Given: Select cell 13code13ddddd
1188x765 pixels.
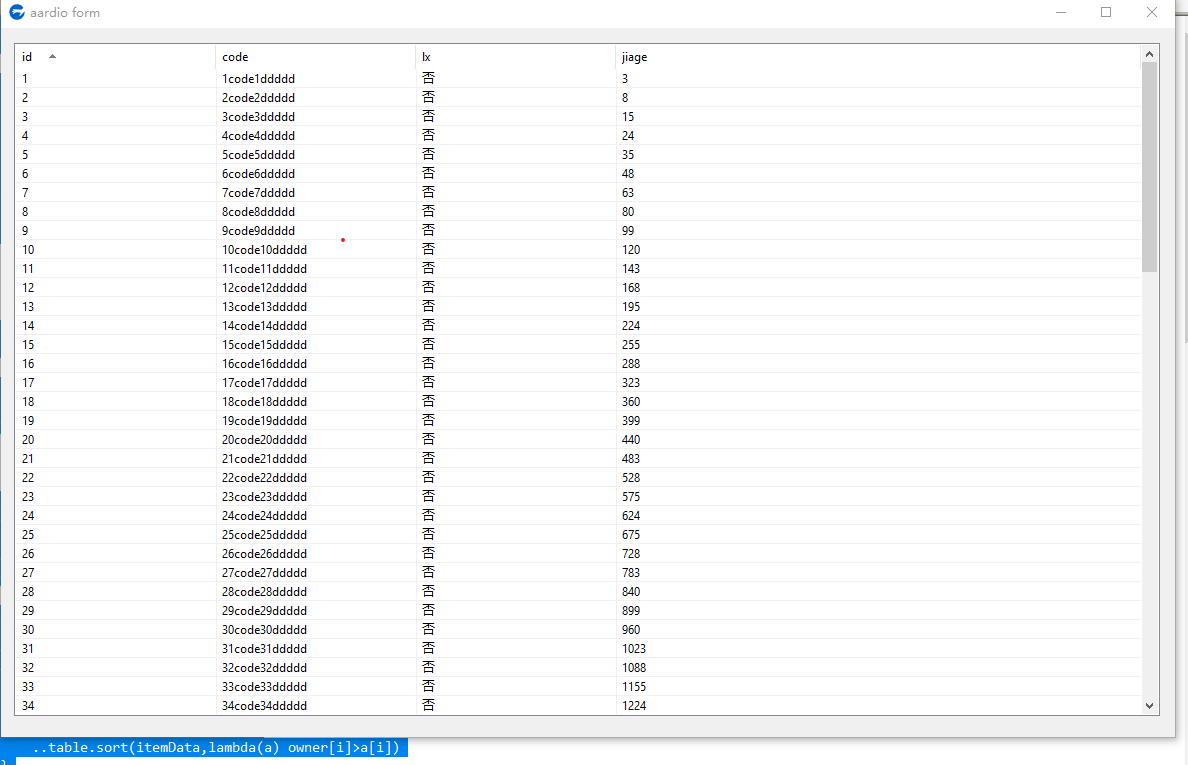Looking at the screenshot, I should tap(264, 307).
